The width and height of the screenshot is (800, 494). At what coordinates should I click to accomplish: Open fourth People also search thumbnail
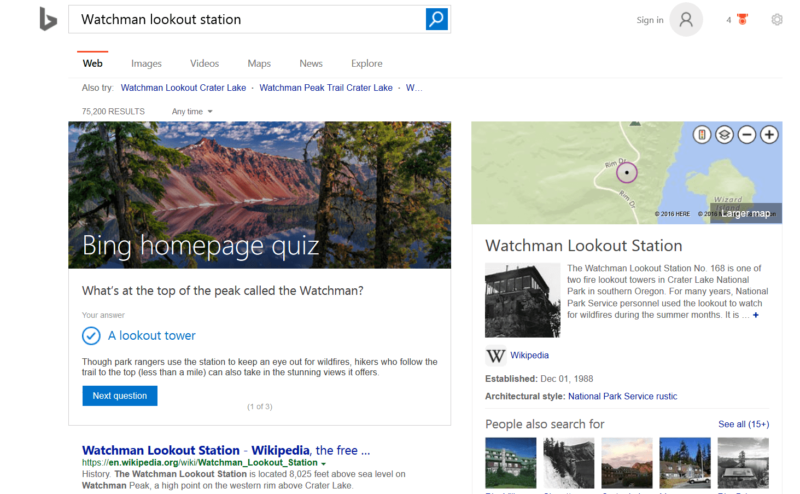point(685,463)
